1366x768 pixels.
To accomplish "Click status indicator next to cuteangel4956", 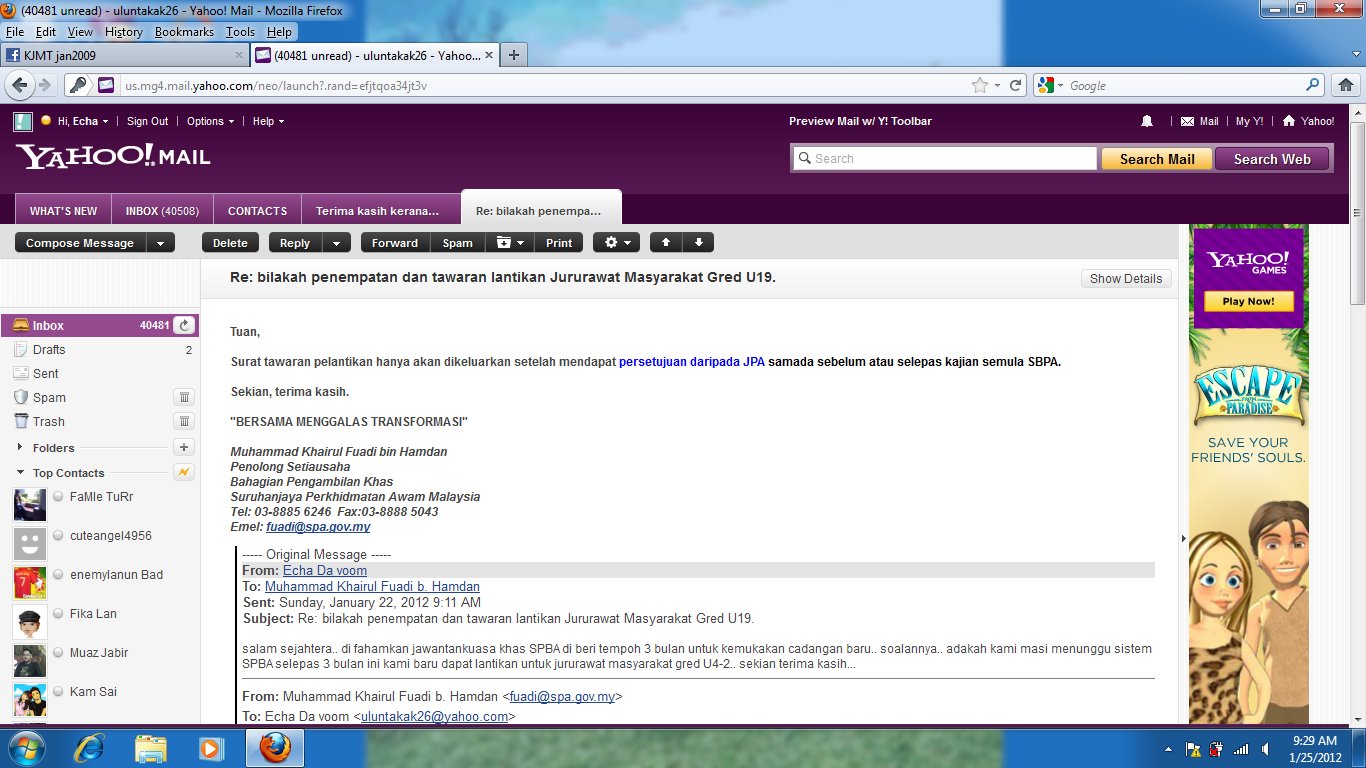I will coord(58,535).
